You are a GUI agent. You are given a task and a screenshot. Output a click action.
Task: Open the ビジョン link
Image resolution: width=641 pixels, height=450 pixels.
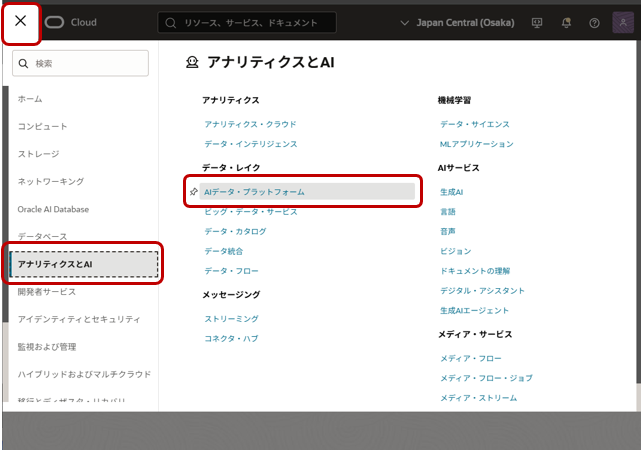tap(455, 251)
